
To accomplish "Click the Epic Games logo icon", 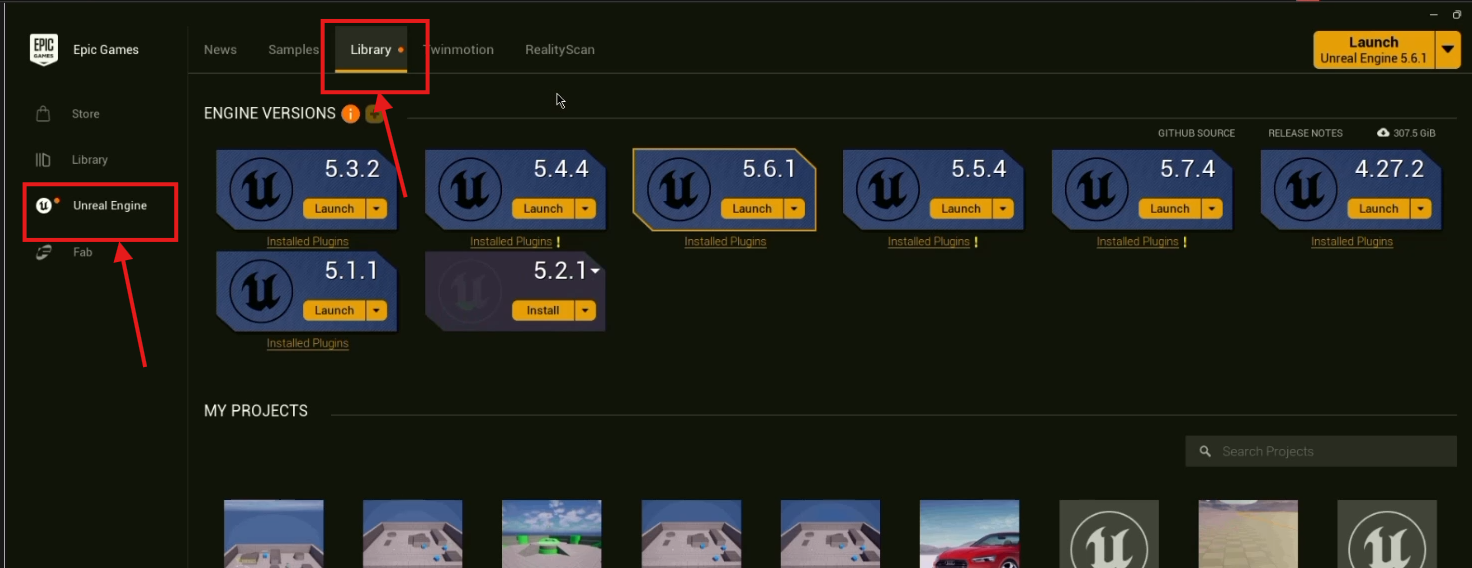I will [44, 50].
